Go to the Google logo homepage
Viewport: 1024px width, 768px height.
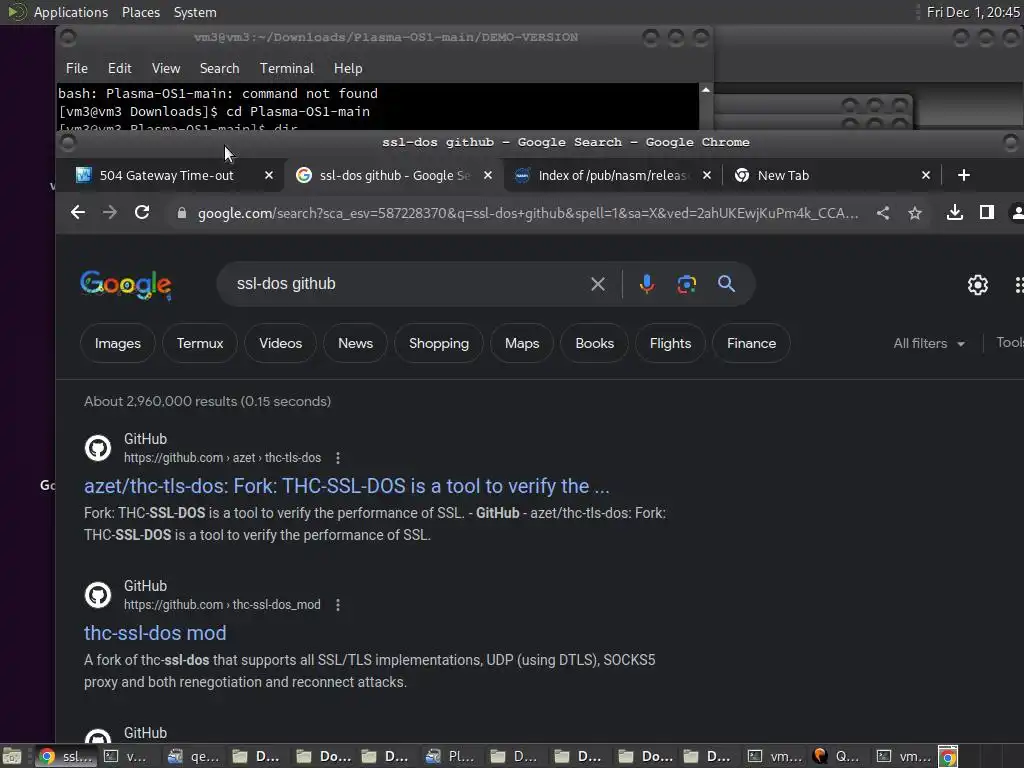click(x=126, y=285)
